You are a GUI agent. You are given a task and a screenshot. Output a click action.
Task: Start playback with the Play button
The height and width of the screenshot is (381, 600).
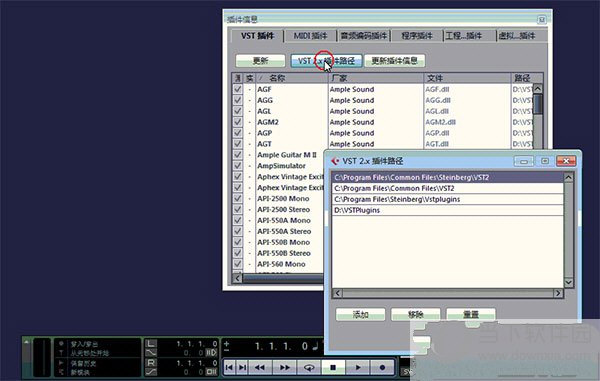[x=358, y=367]
